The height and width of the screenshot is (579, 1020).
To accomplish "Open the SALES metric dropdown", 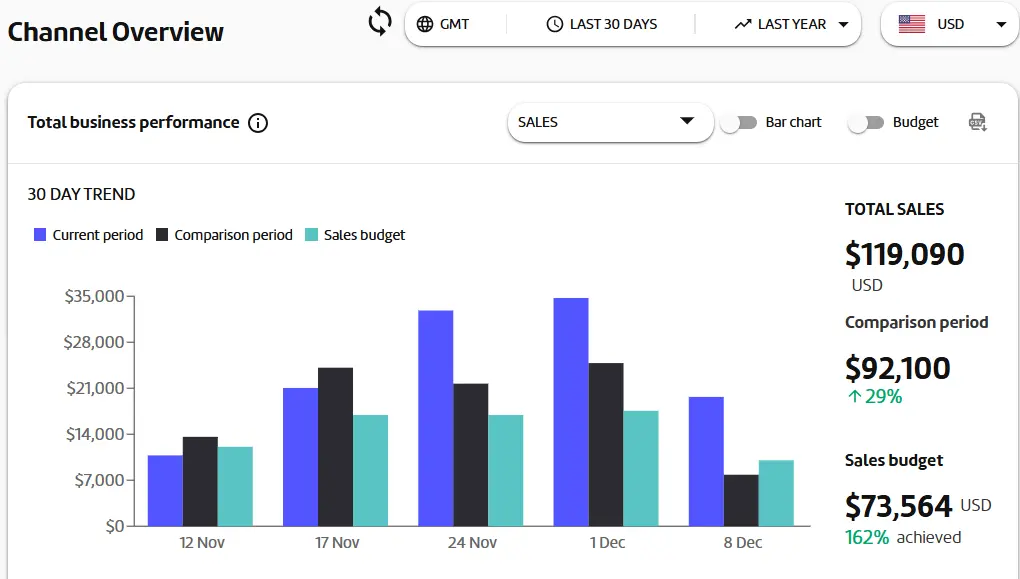I will 610,122.
